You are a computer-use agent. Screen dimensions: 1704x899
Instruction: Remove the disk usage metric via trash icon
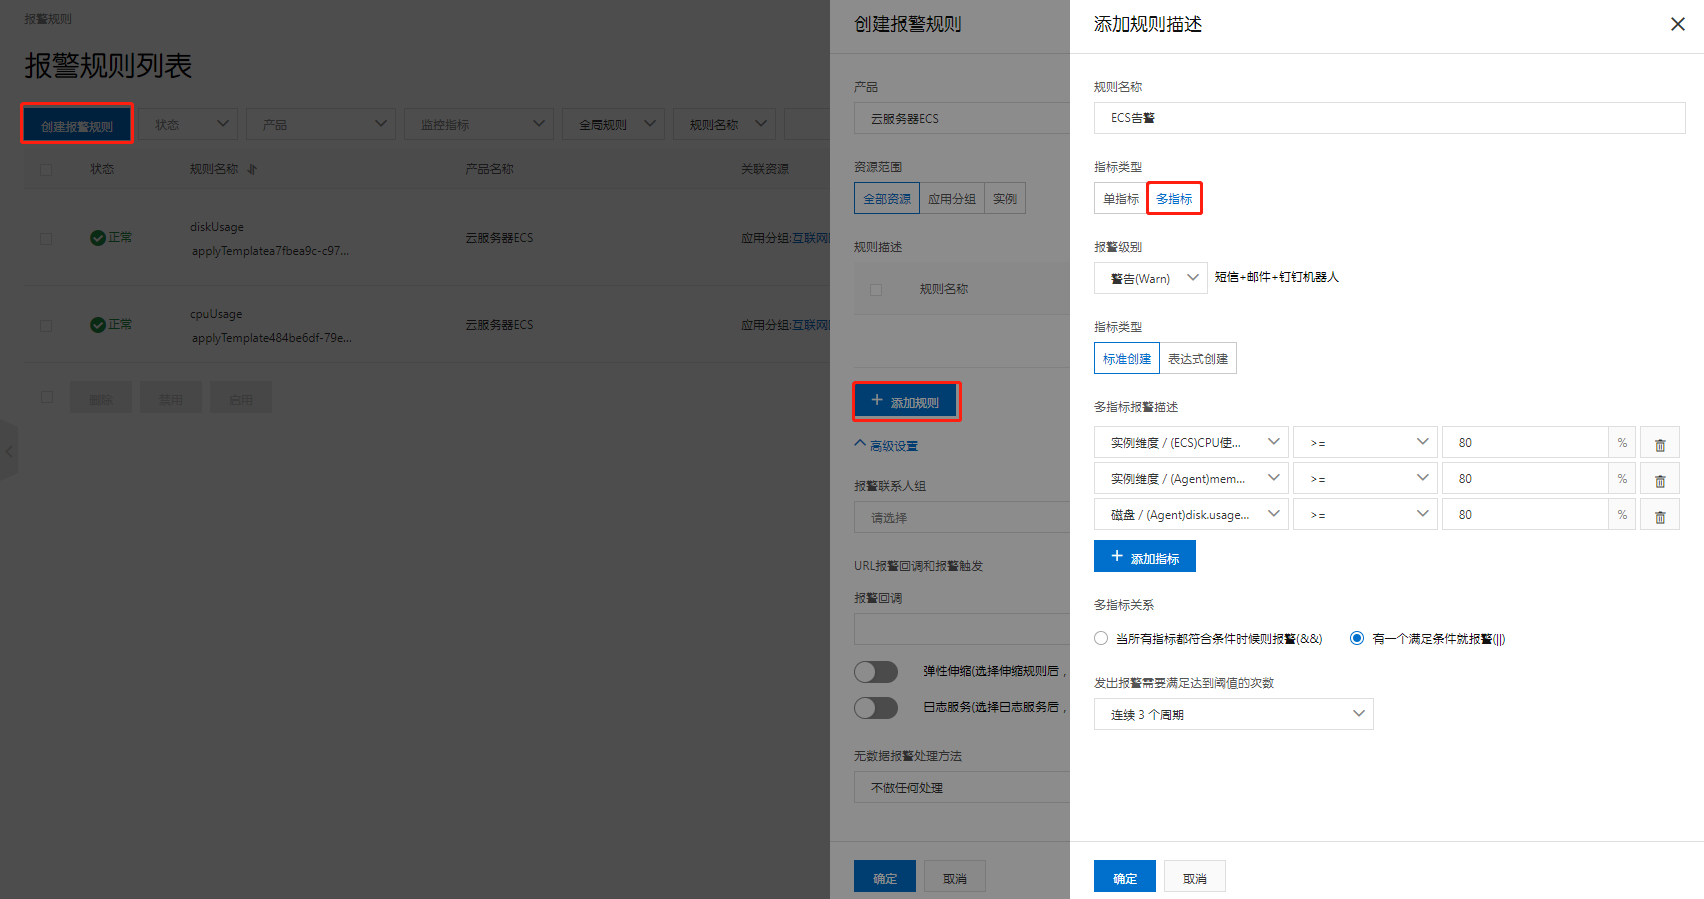coord(1660,515)
